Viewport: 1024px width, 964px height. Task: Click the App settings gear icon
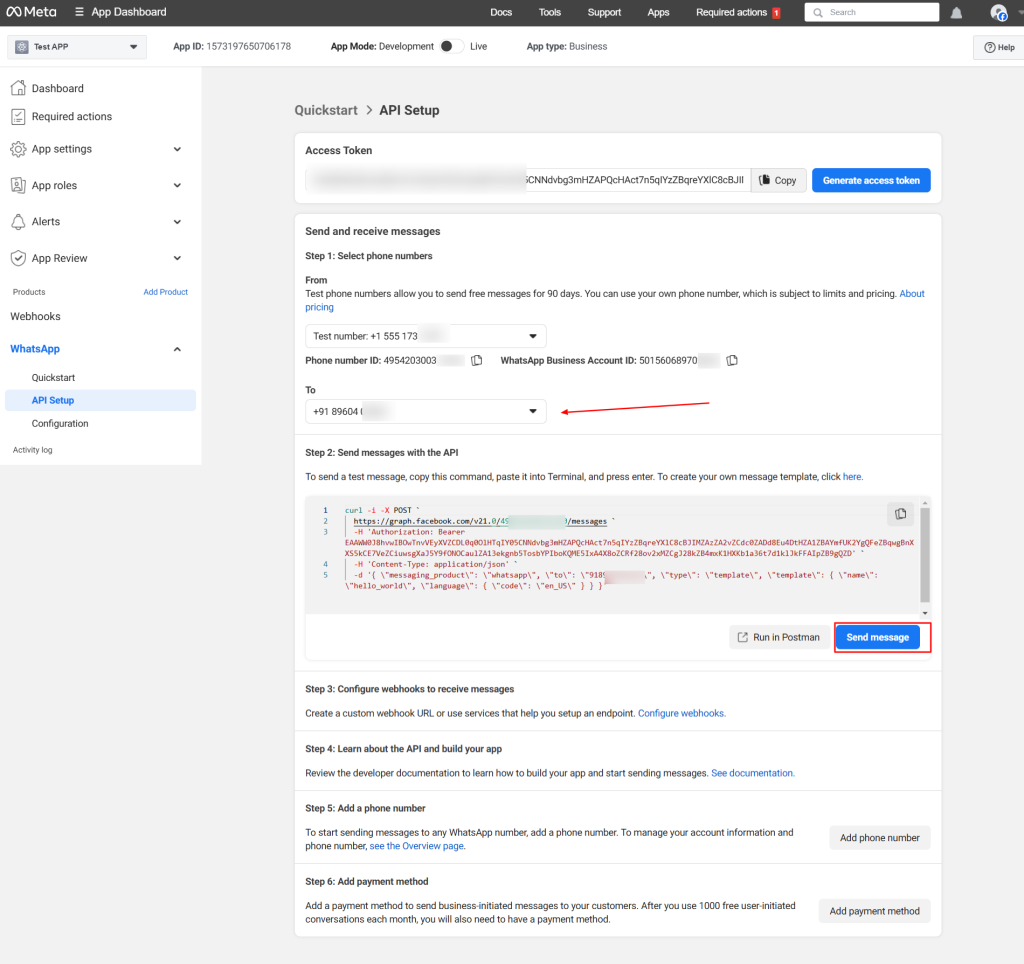pos(18,149)
